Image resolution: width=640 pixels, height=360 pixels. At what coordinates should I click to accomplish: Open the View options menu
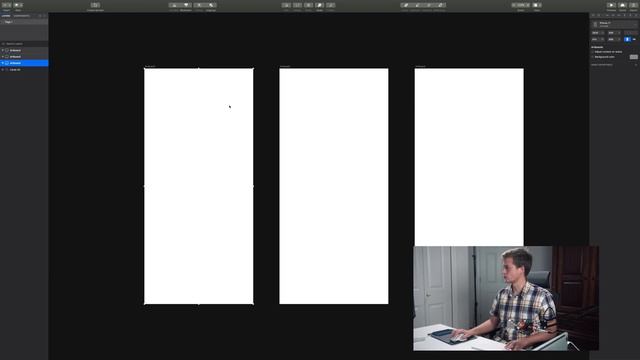[x=537, y=5]
